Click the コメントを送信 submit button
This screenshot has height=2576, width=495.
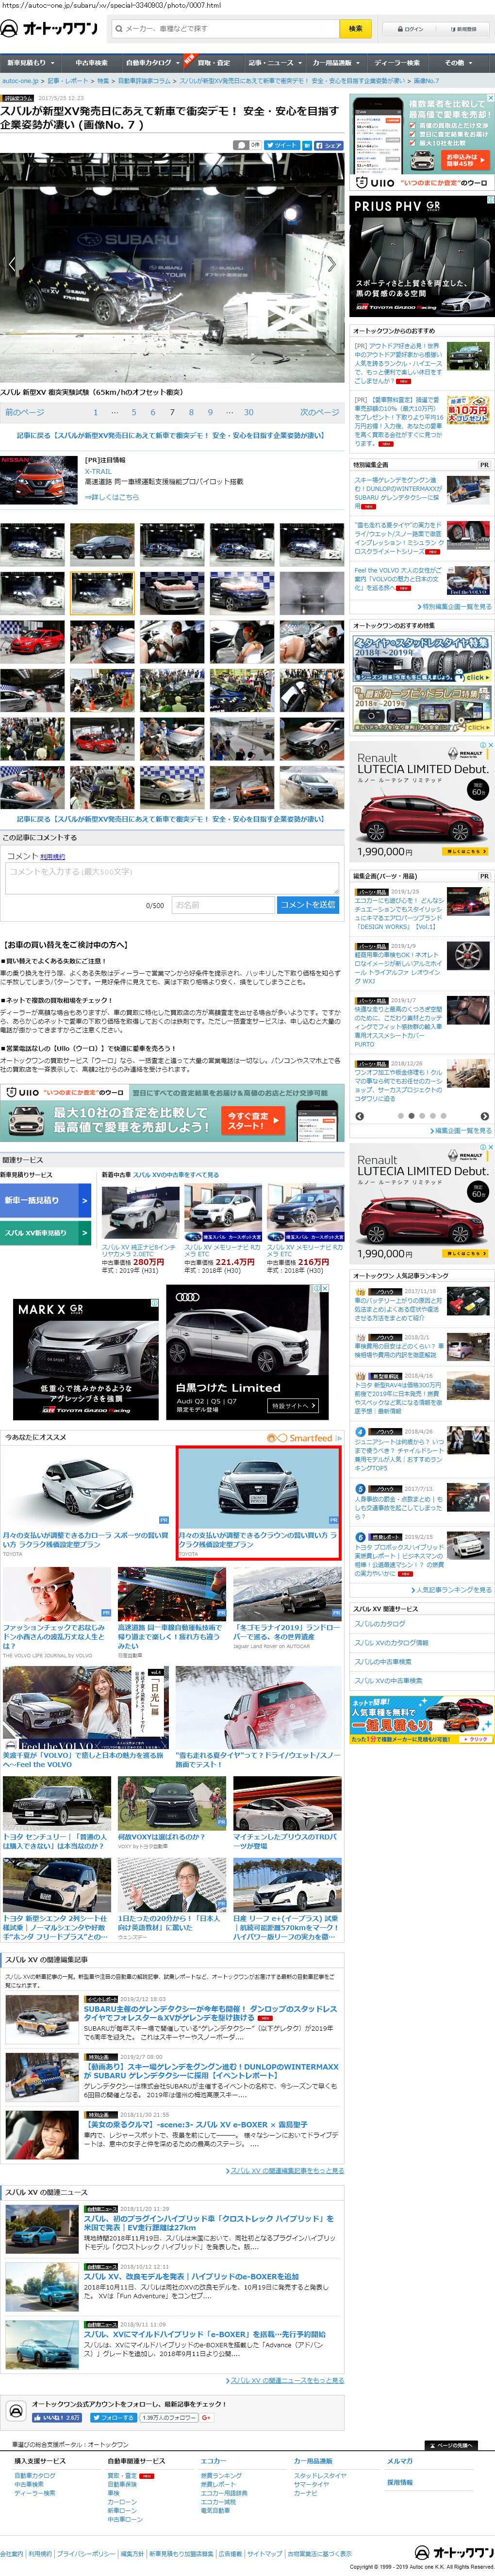pyautogui.click(x=307, y=905)
